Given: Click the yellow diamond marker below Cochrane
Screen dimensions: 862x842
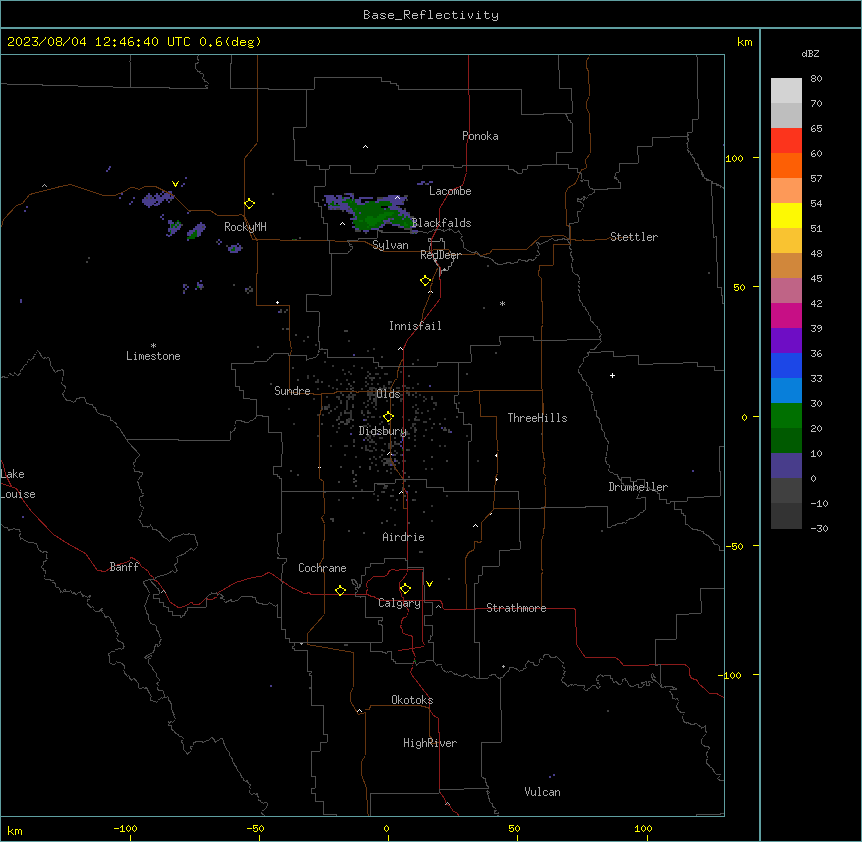Looking at the screenshot, I should (340, 590).
